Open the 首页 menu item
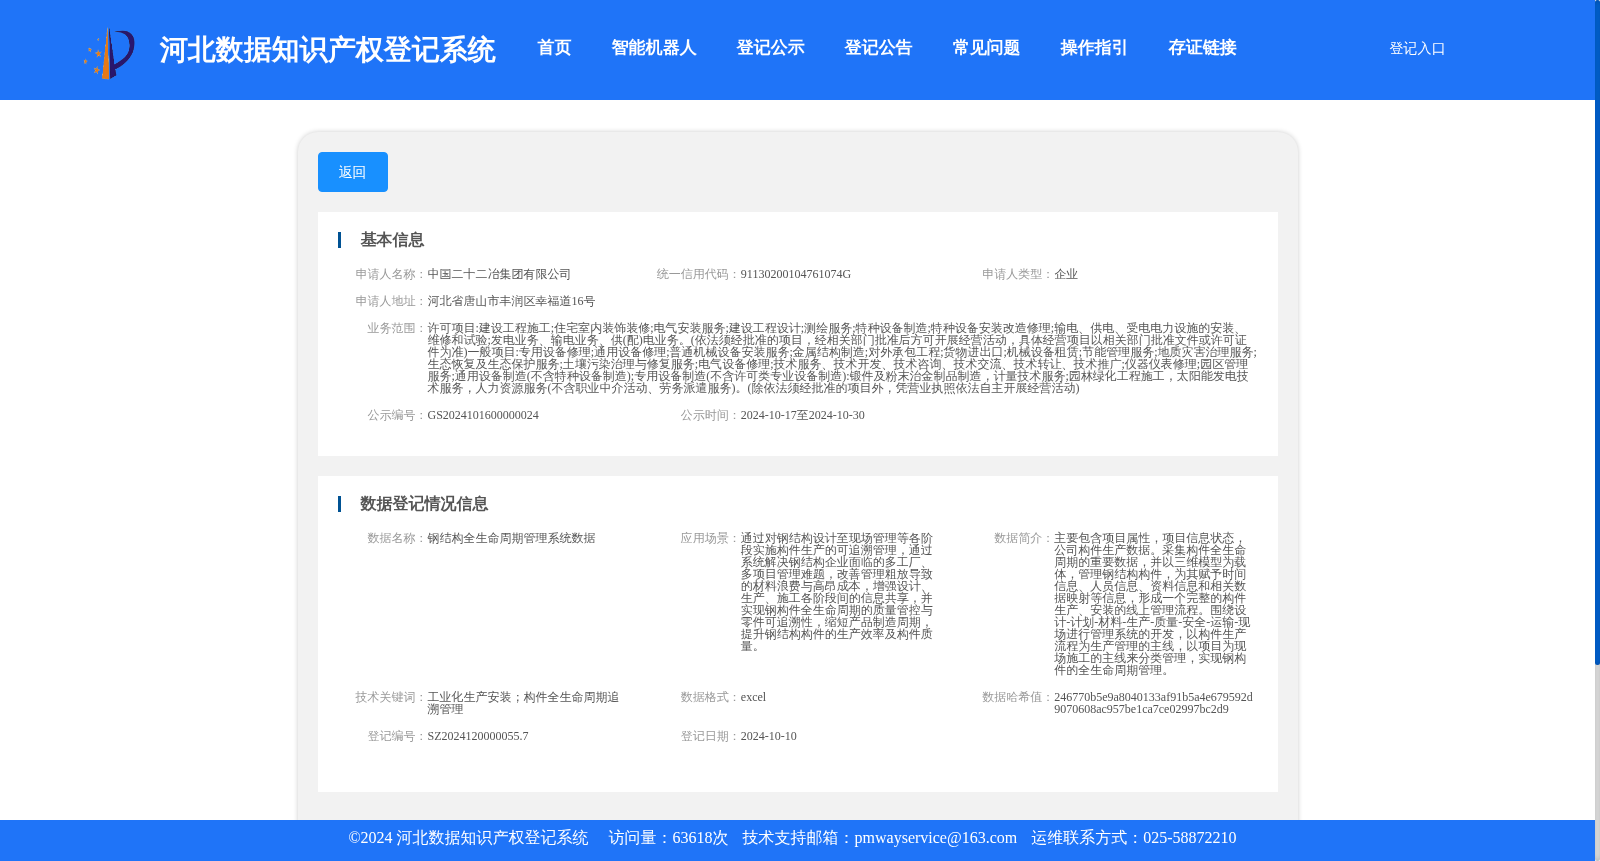This screenshot has height=861, width=1600. coord(554,48)
